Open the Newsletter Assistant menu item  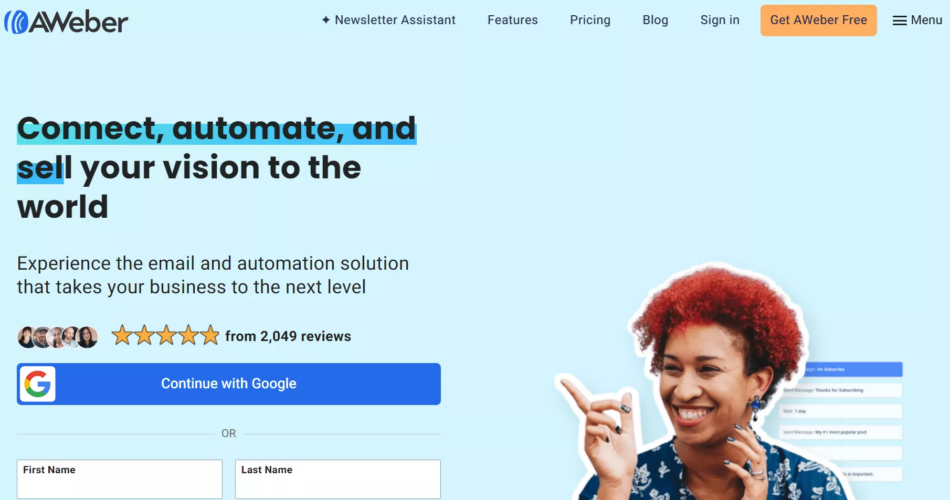(388, 20)
